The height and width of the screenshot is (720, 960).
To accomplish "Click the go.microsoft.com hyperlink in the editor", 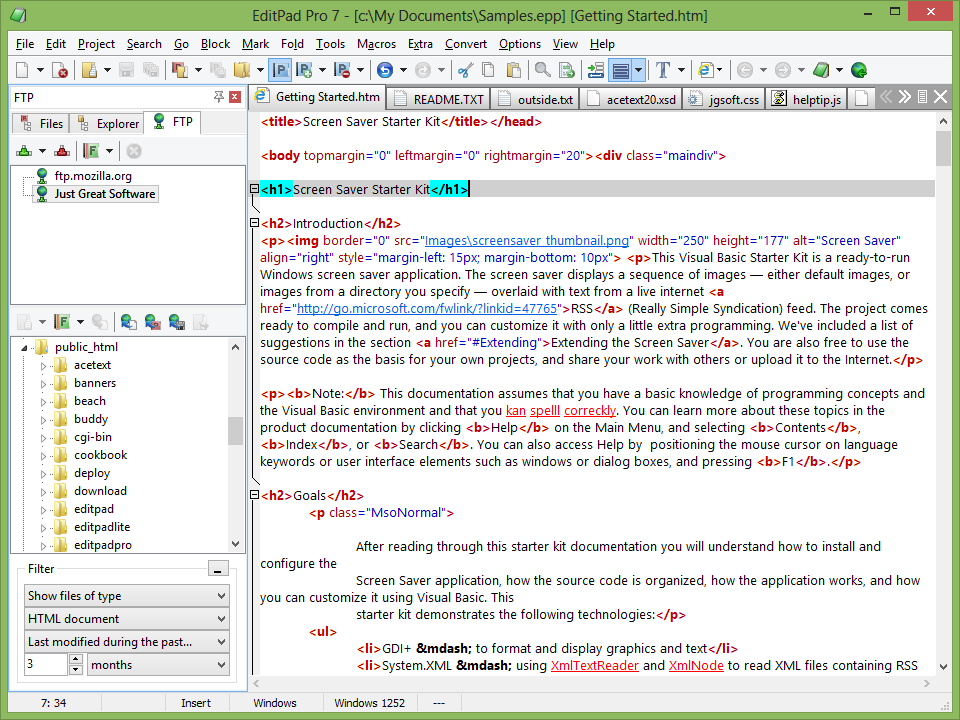I will click(426, 309).
